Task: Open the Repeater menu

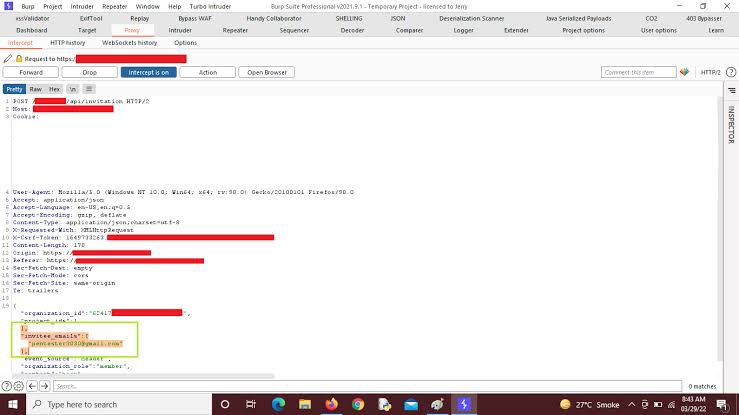Action: [115, 7]
